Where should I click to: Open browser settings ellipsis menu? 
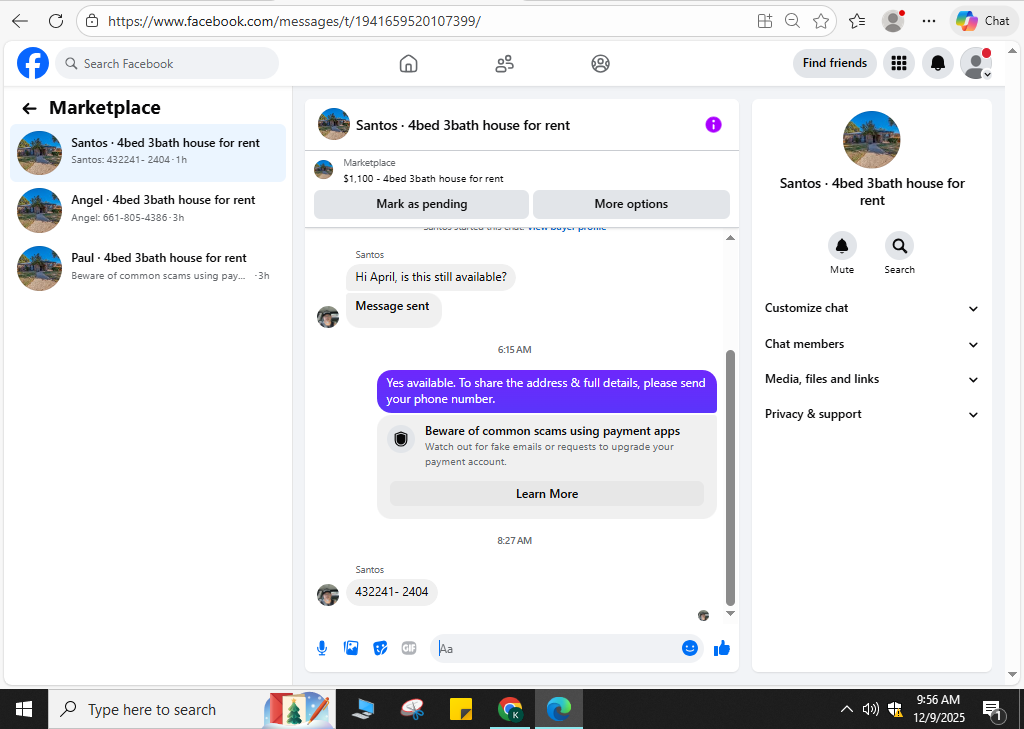click(x=929, y=21)
